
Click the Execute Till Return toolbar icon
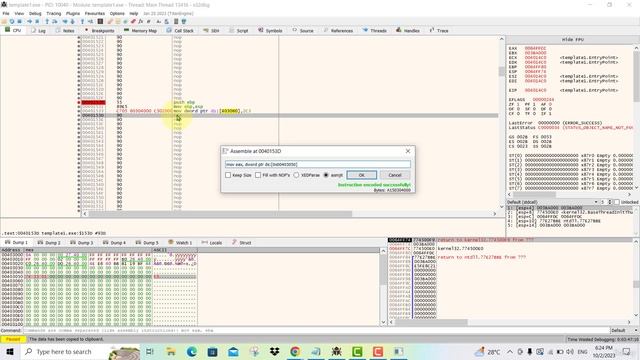click(x=82, y=21)
